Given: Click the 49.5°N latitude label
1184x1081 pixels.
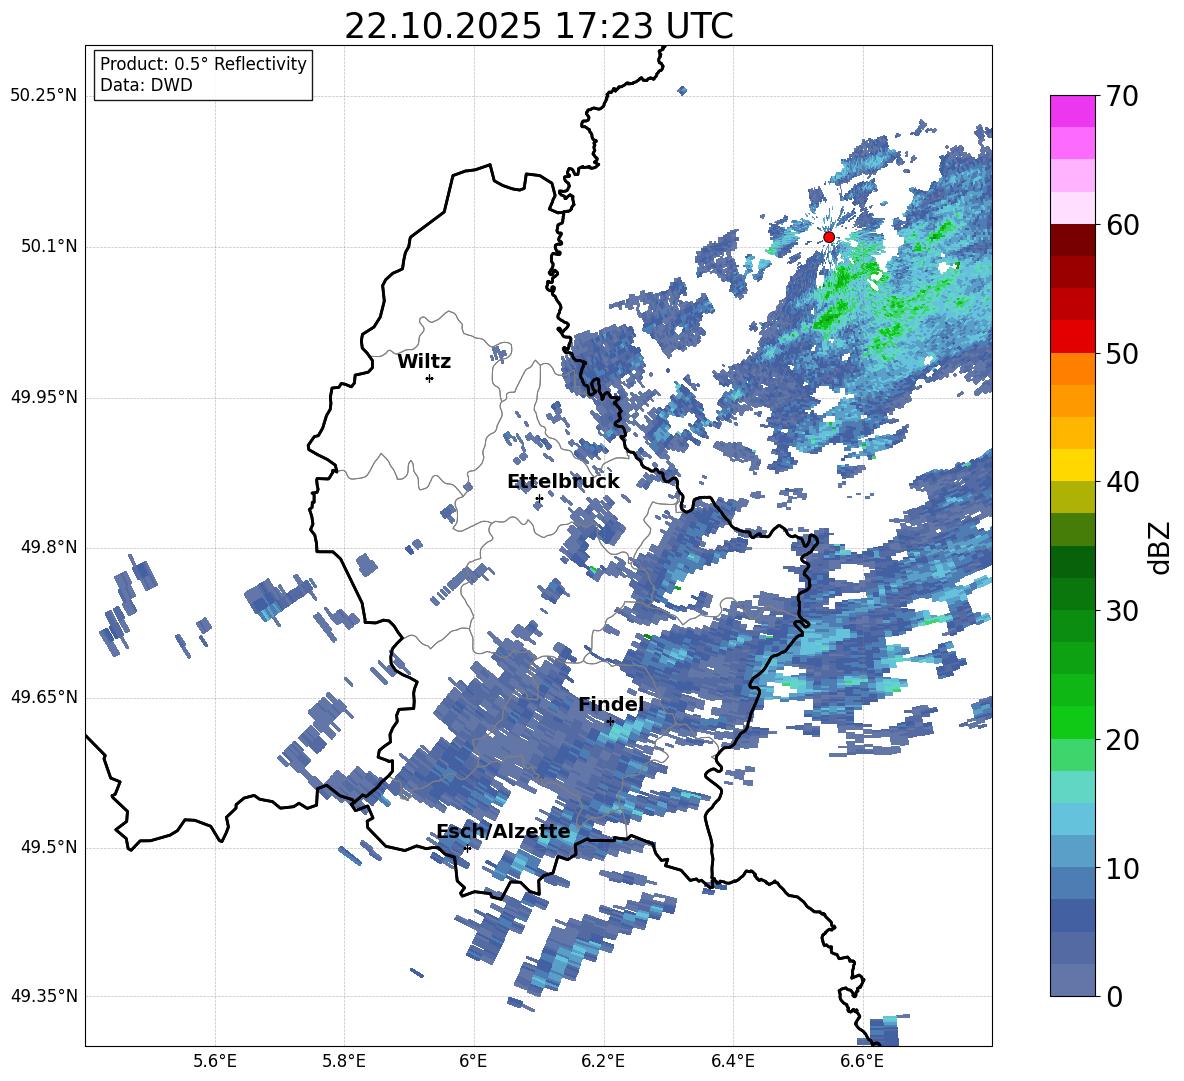Looking at the screenshot, I should tap(49, 847).
